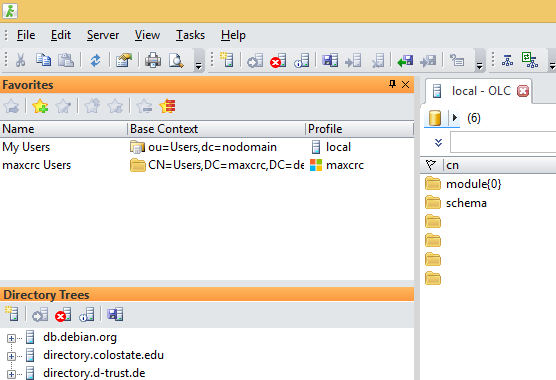The image size is (556, 380).
Task: Expand the db.debian.org tree node
Action: pos(11,338)
